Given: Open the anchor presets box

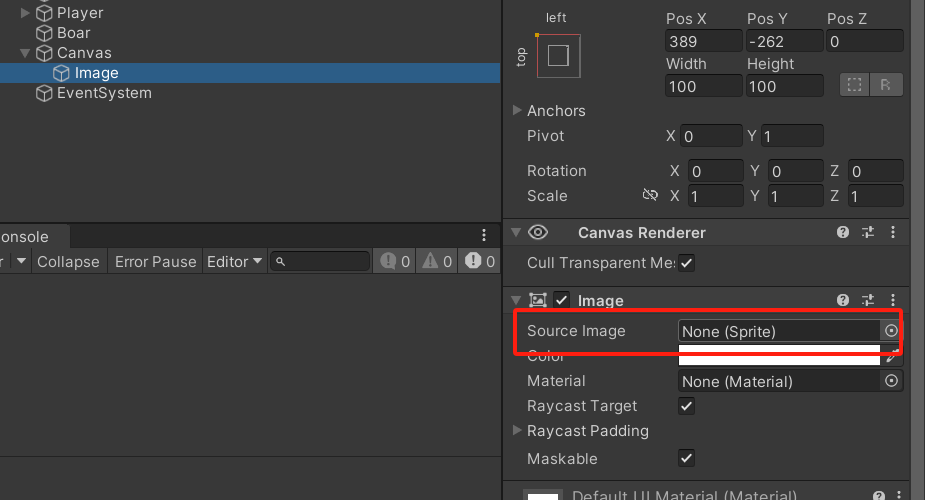Looking at the screenshot, I should (558, 56).
